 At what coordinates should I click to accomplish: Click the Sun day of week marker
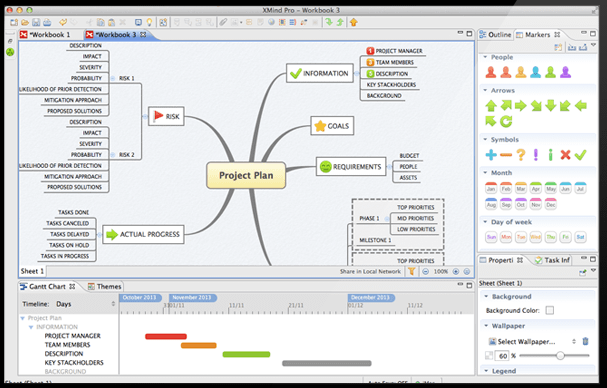[x=491, y=237]
